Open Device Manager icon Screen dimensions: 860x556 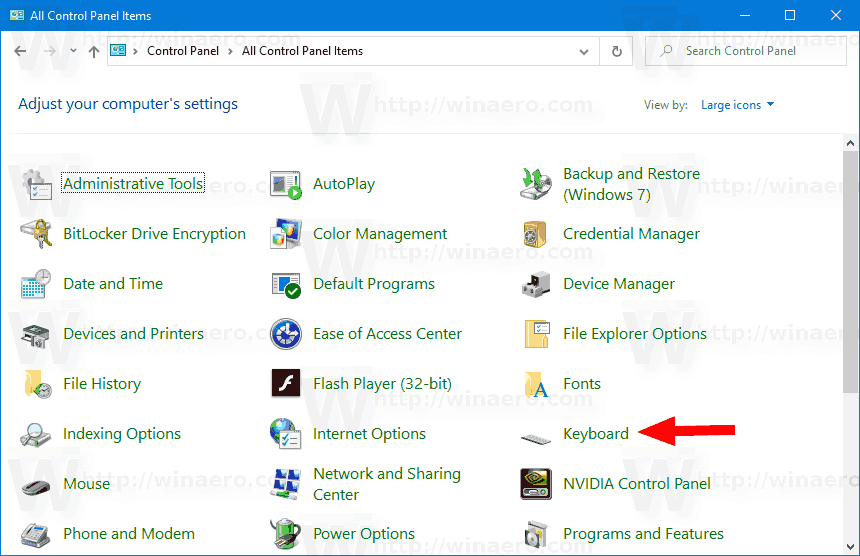536,284
